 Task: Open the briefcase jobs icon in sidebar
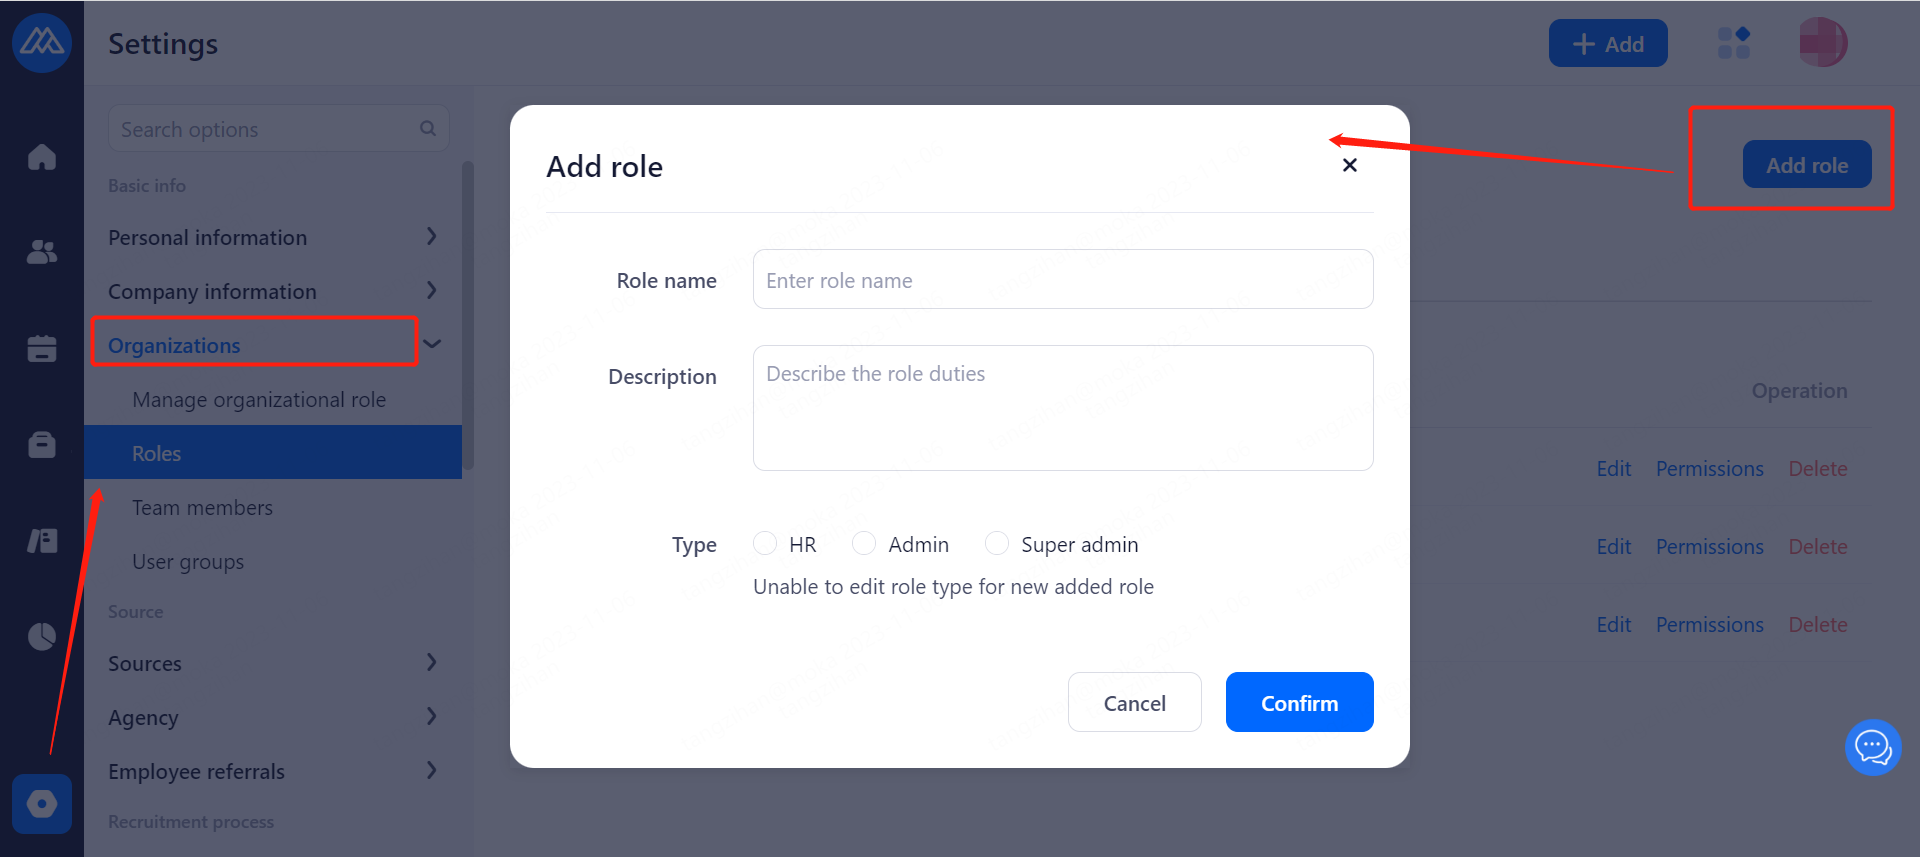(x=42, y=444)
